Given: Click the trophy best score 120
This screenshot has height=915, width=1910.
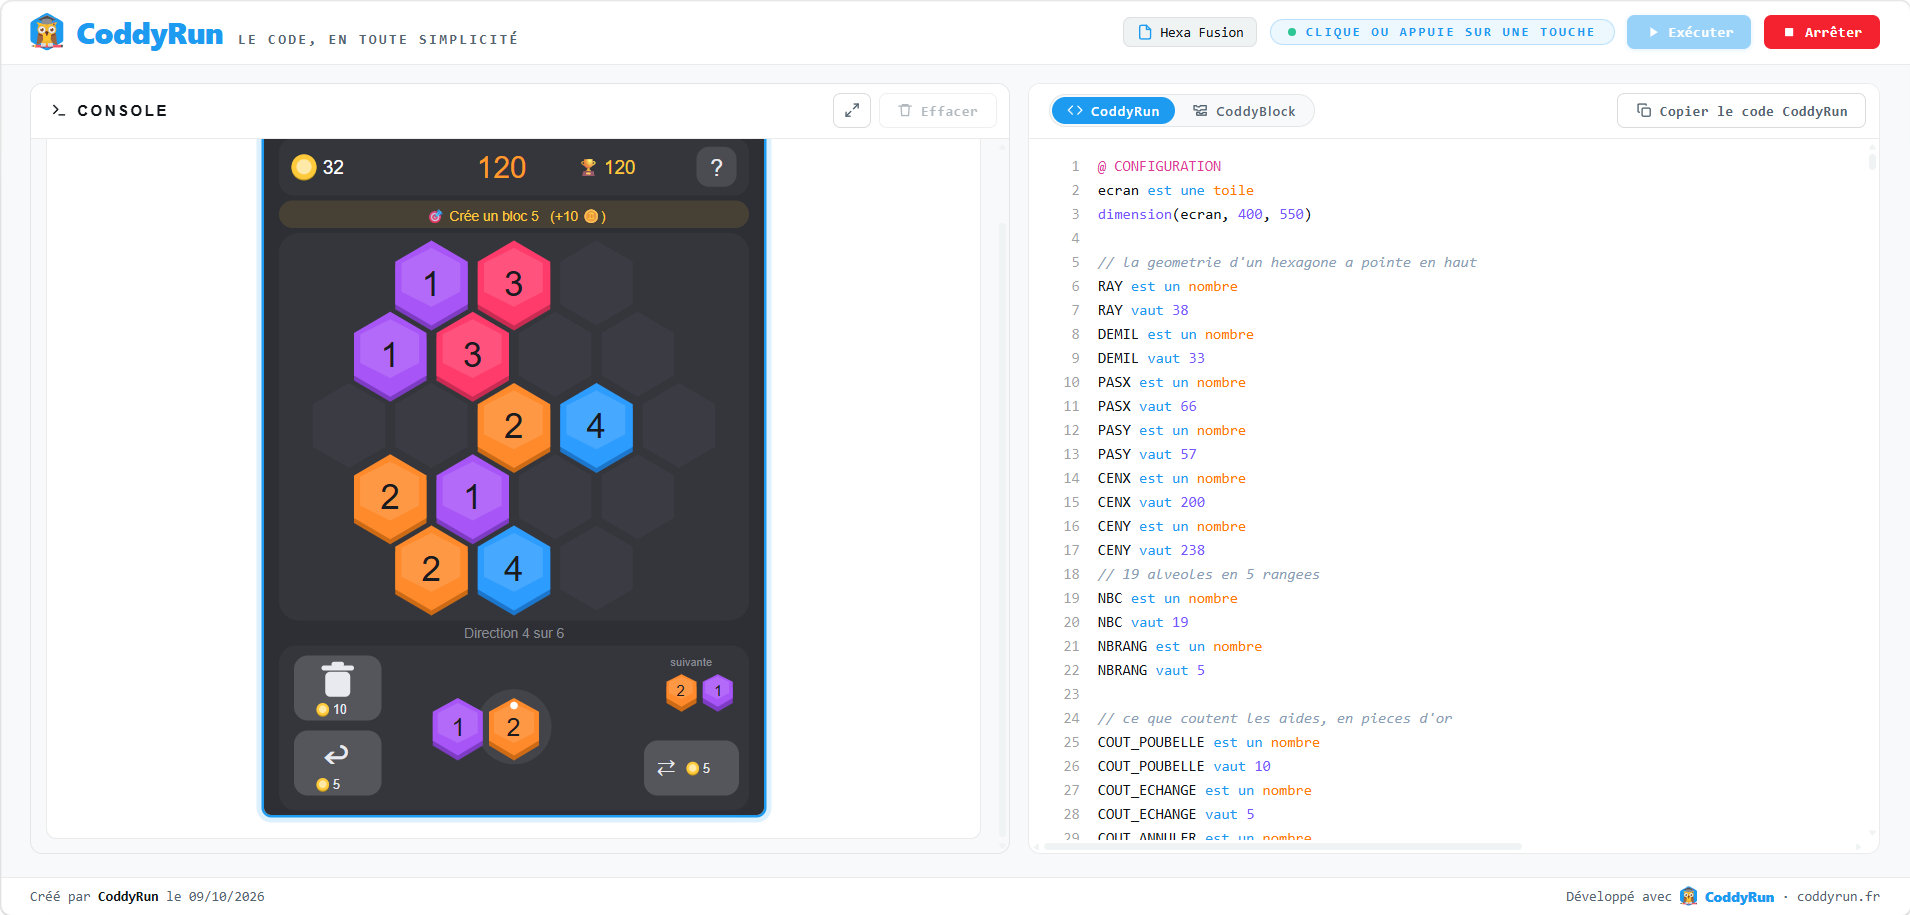Looking at the screenshot, I should coord(608,167).
